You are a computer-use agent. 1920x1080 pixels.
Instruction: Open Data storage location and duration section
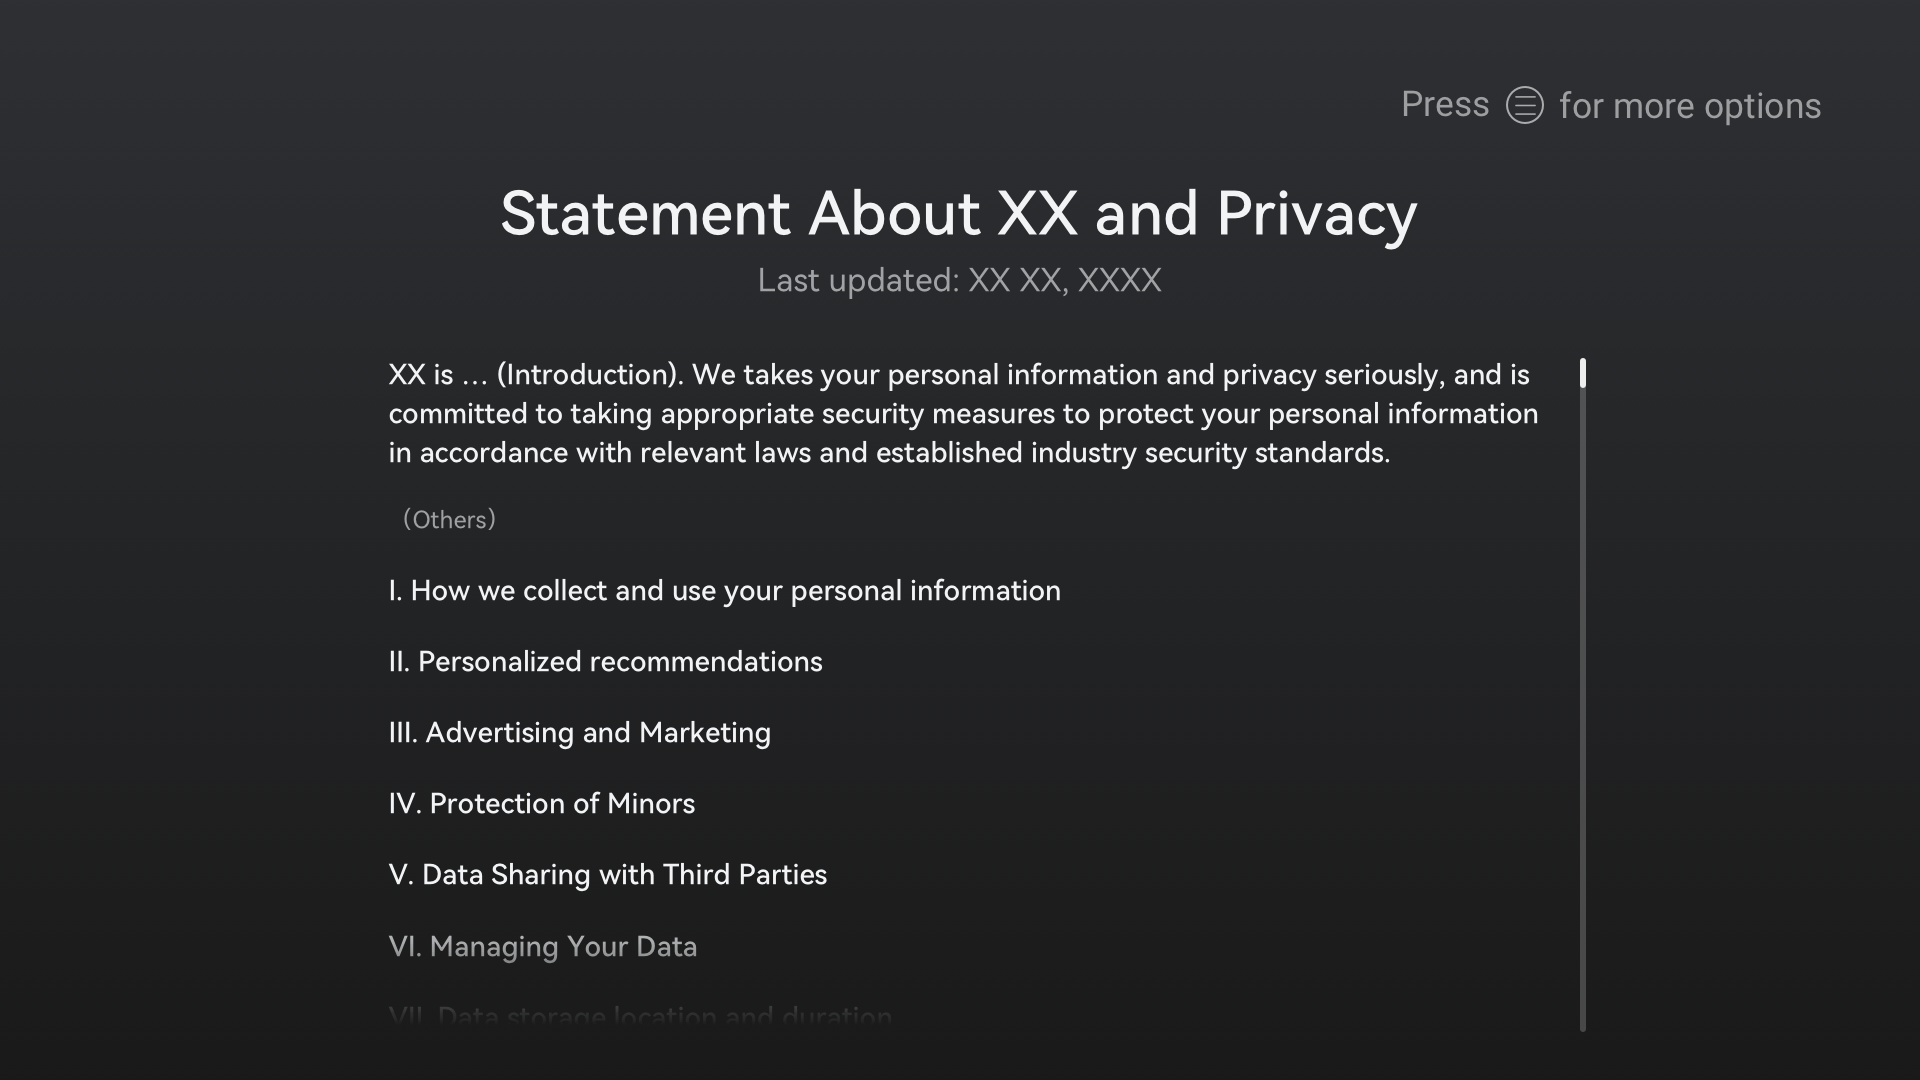point(640,1016)
